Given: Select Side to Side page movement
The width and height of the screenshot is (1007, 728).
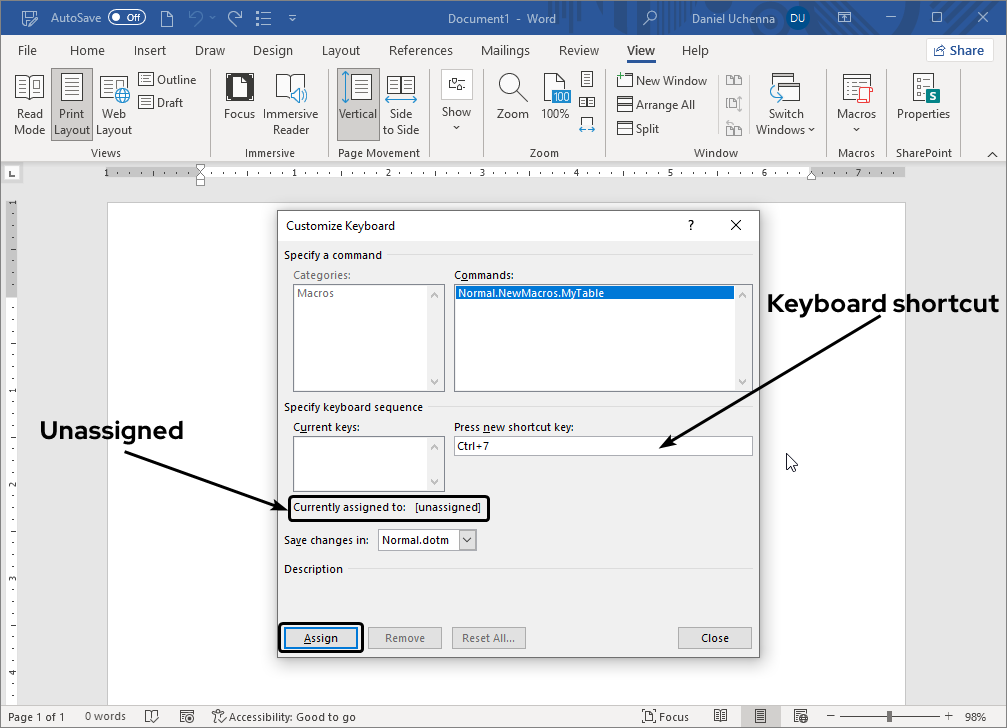Looking at the screenshot, I should tap(401, 103).
